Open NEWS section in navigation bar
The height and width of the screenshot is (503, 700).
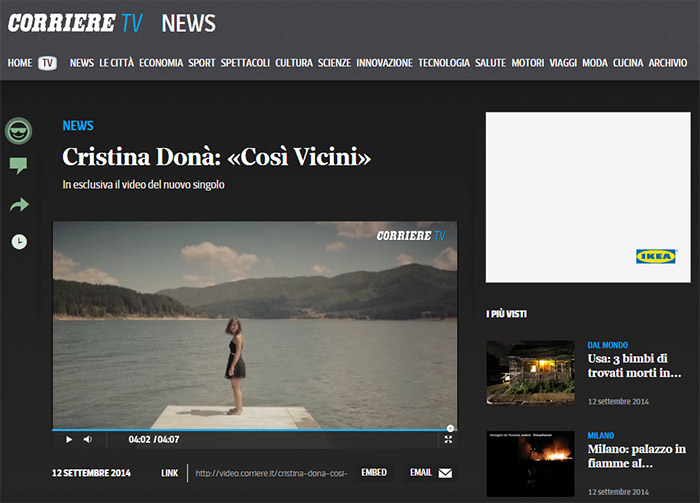click(82, 63)
